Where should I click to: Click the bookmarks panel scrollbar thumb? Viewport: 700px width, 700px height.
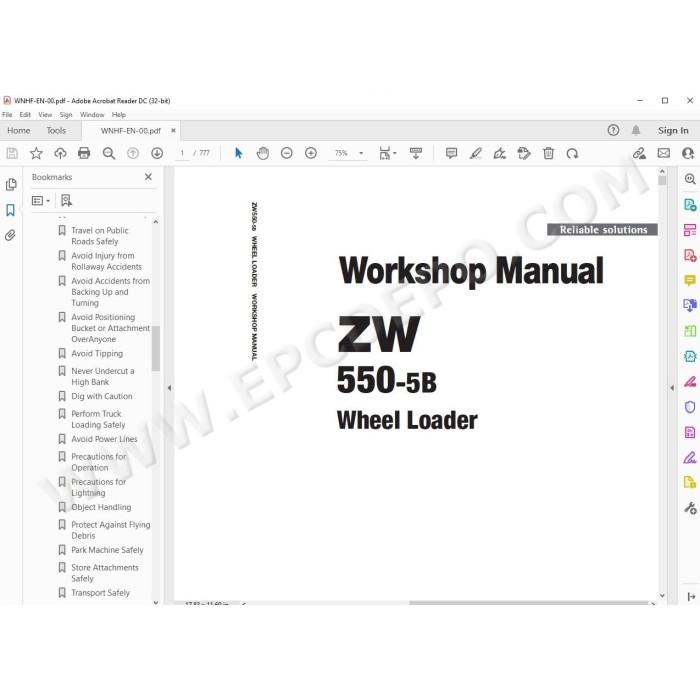pyautogui.click(x=156, y=349)
